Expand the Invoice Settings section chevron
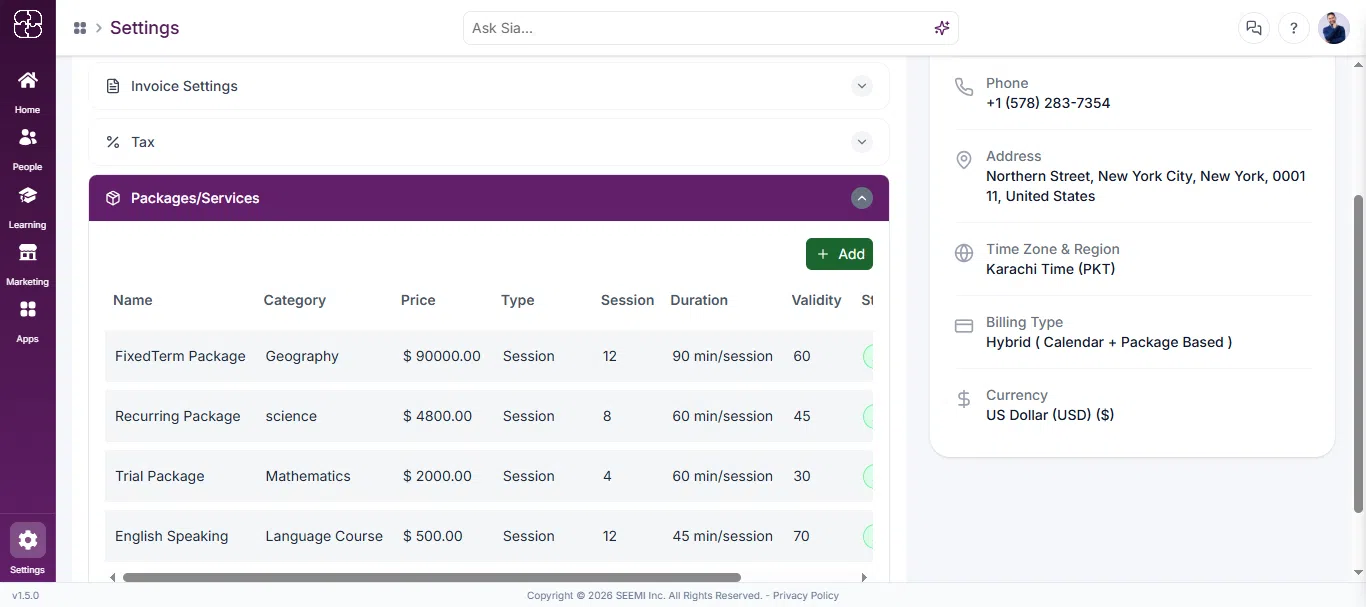The width and height of the screenshot is (1366, 607). pos(862,86)
